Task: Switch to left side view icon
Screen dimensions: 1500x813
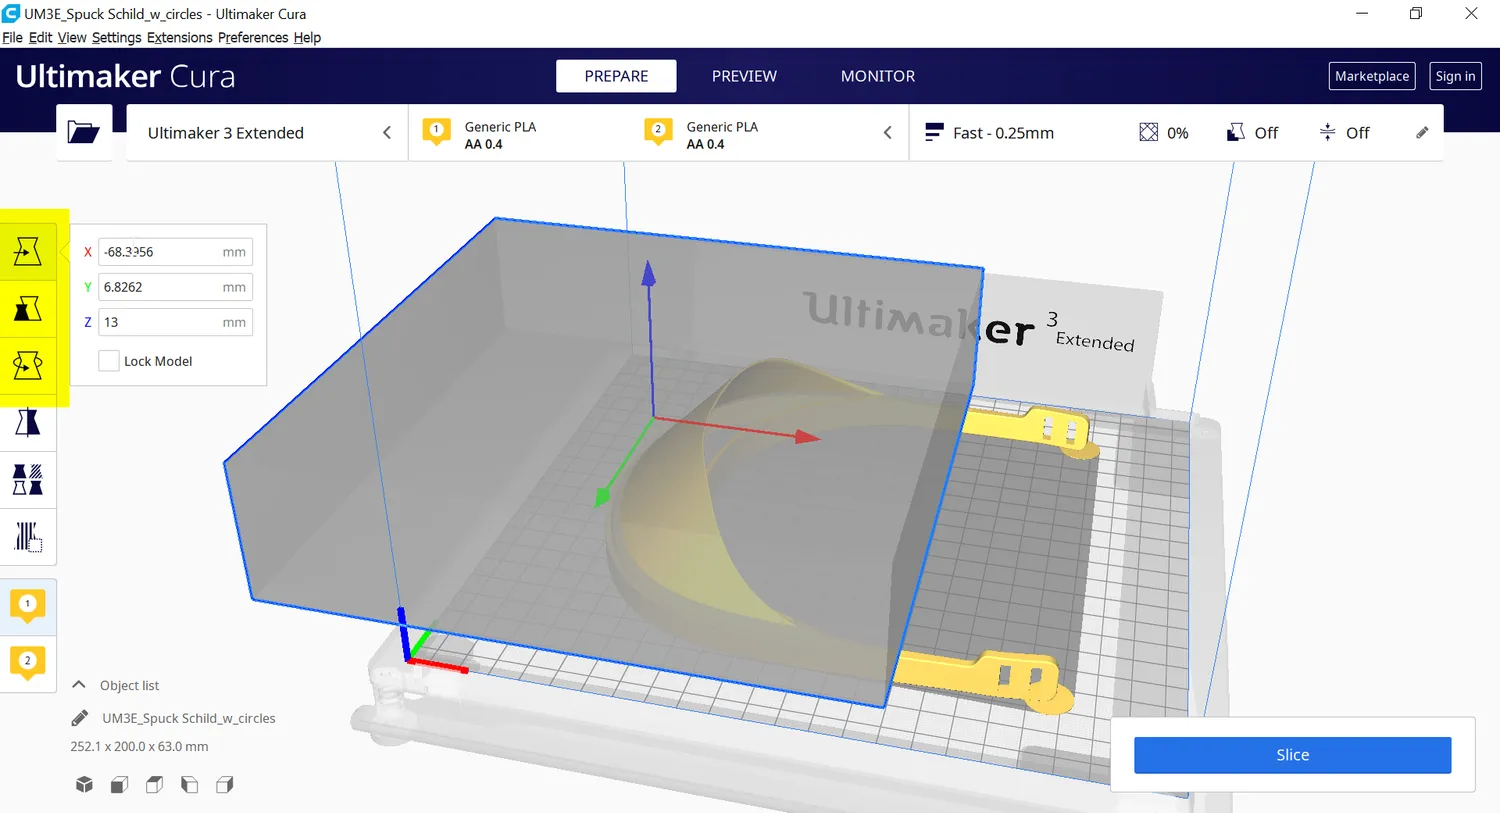Action: click(189, 784)
